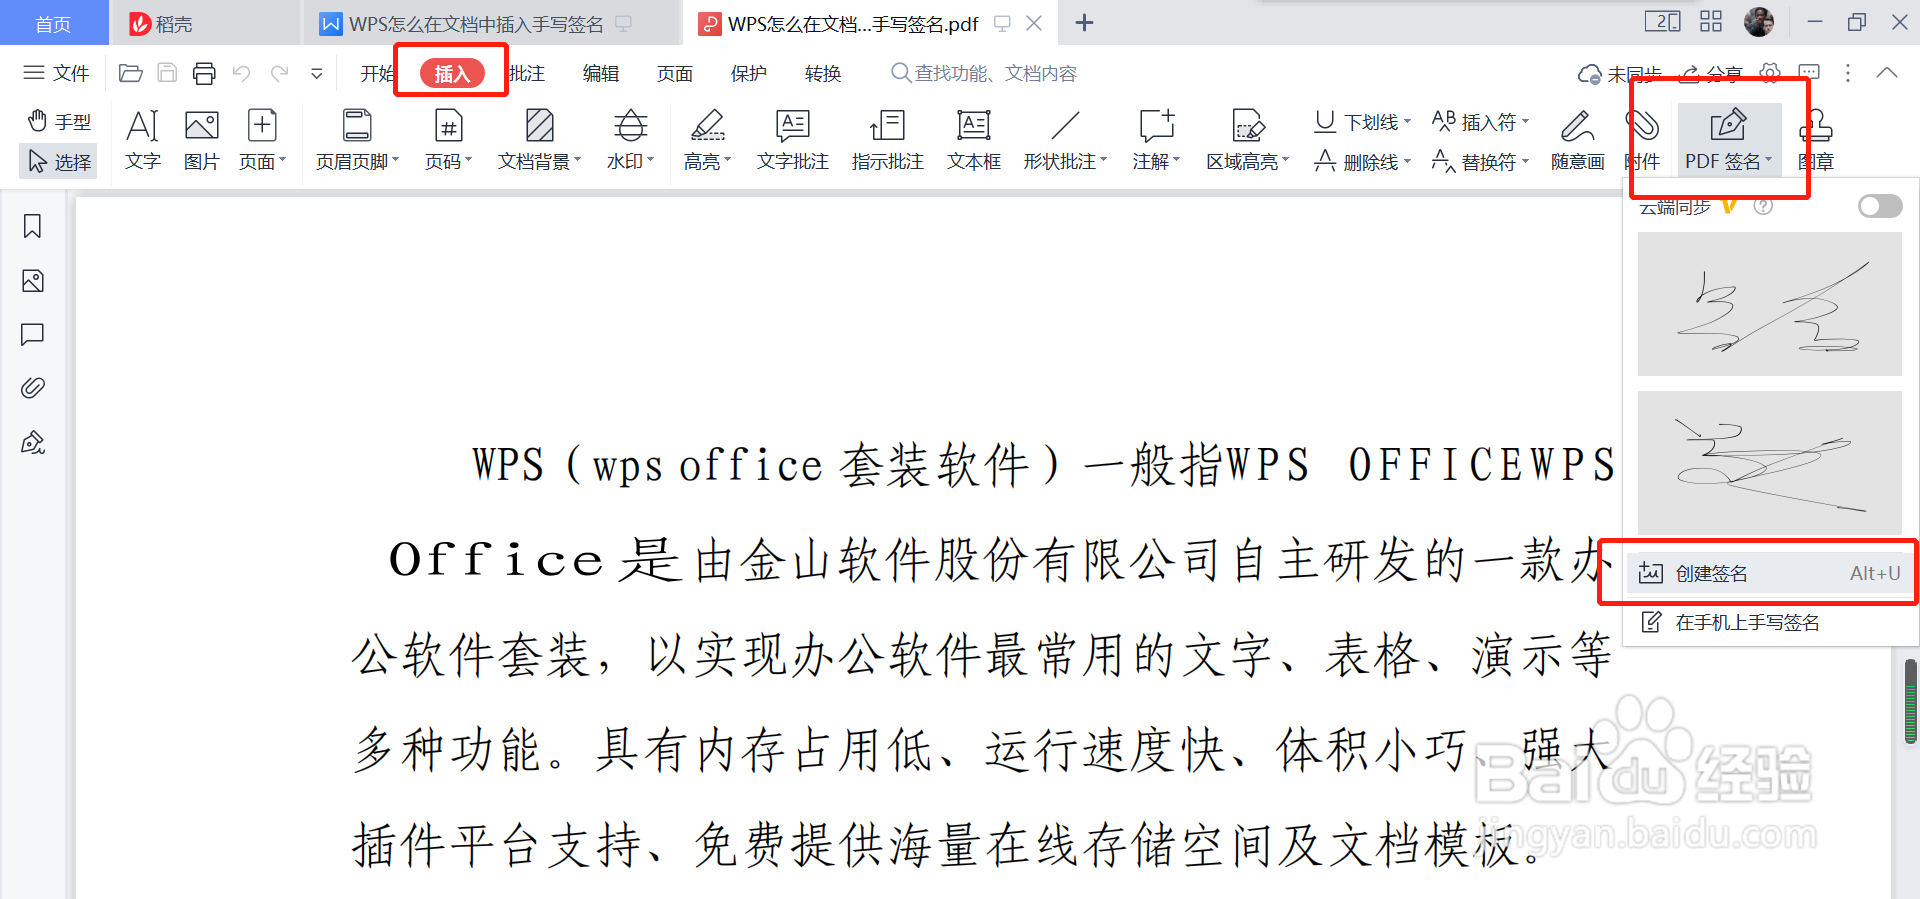
Task: Choose the pointer annotation (指示批注) tool
Action: point(887,140)
